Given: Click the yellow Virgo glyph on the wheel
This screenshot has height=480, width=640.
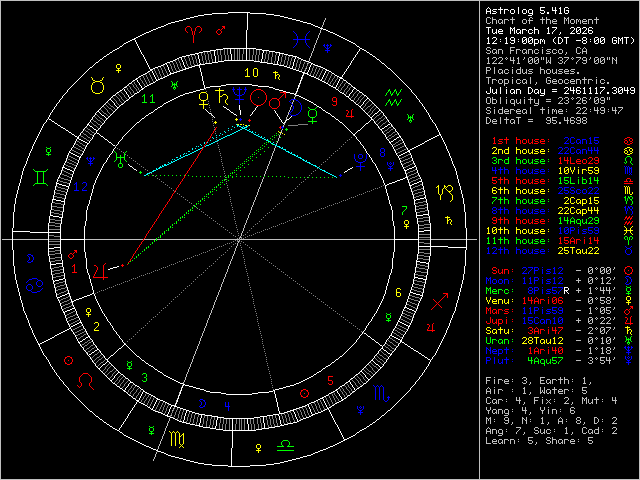Looking at the screenshot, I should click(177, 440).
